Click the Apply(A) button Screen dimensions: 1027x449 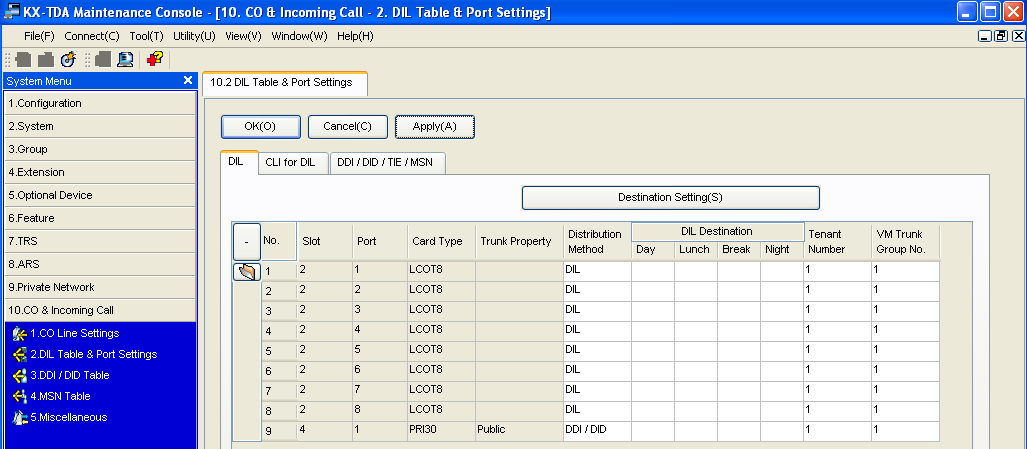[x=435, y=127]
